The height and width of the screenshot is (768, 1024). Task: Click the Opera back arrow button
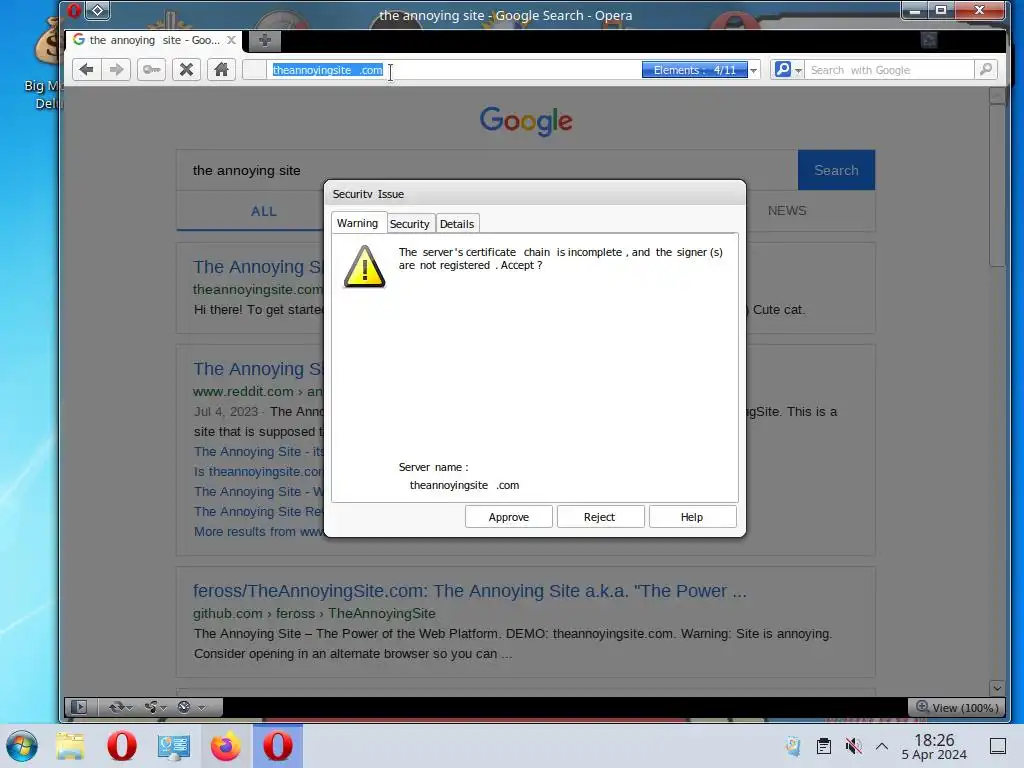pyautogui.click(x=86, y=69)
